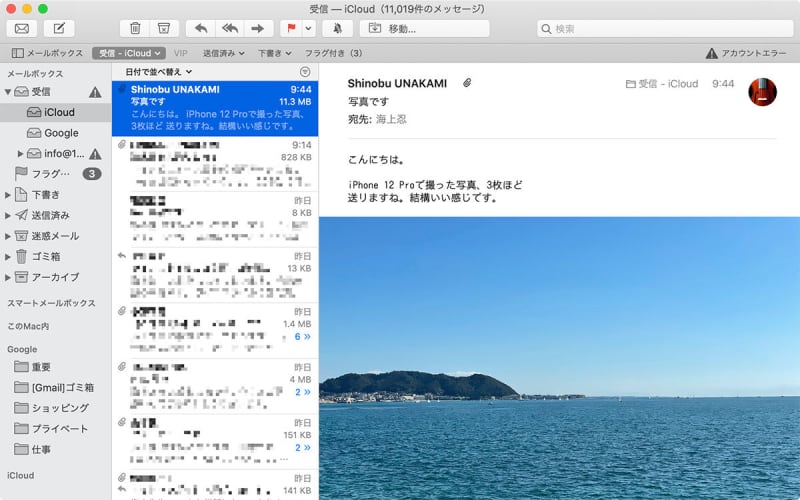Mute conversation with bell icon

(337, 29)
